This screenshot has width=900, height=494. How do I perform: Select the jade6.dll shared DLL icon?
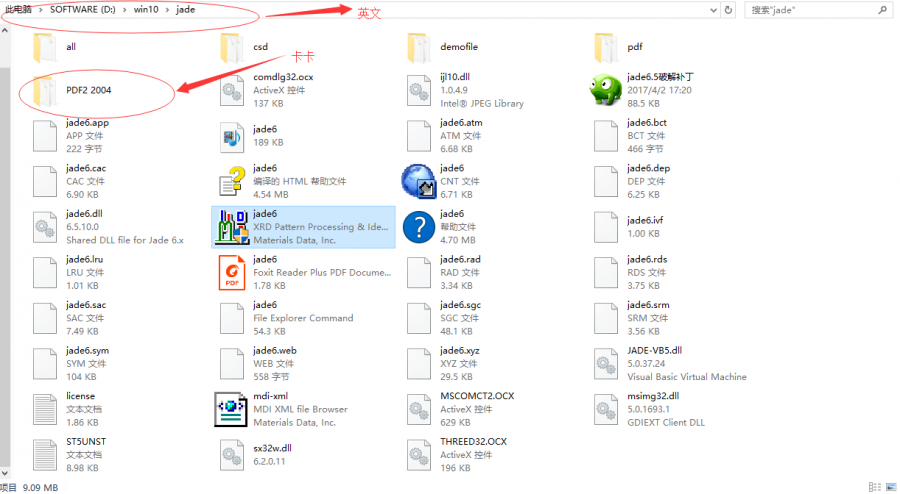click(45, 227)
